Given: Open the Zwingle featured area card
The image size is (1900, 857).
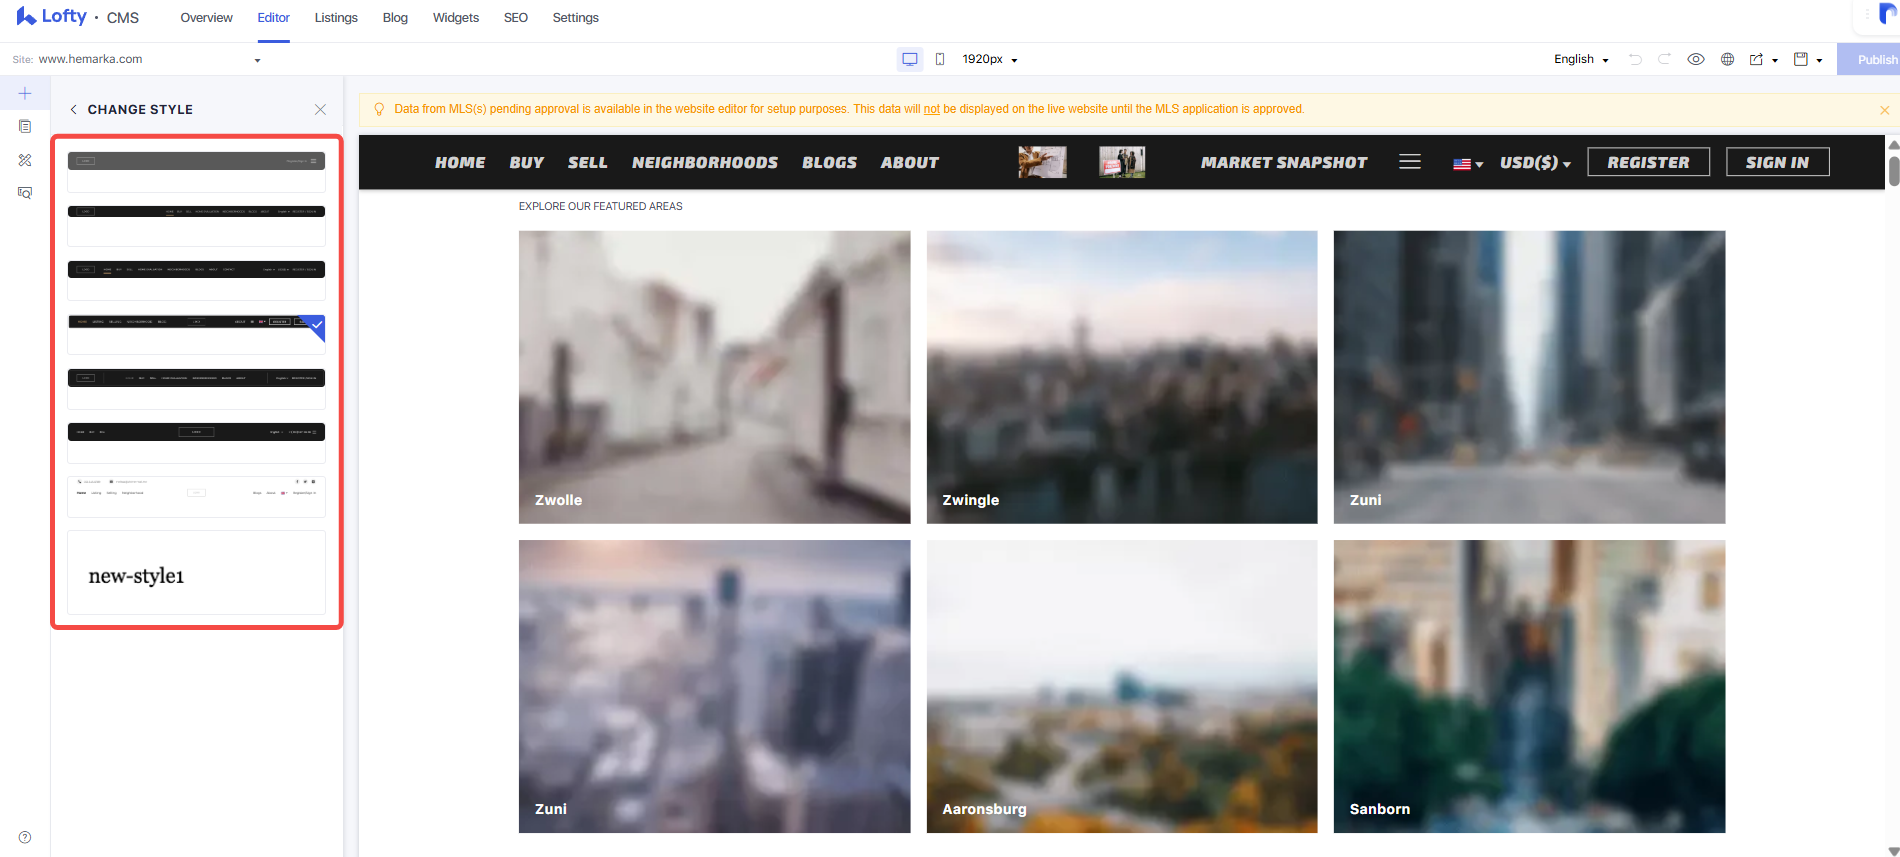Looking at the screenshot, I should pos(1122,377).
